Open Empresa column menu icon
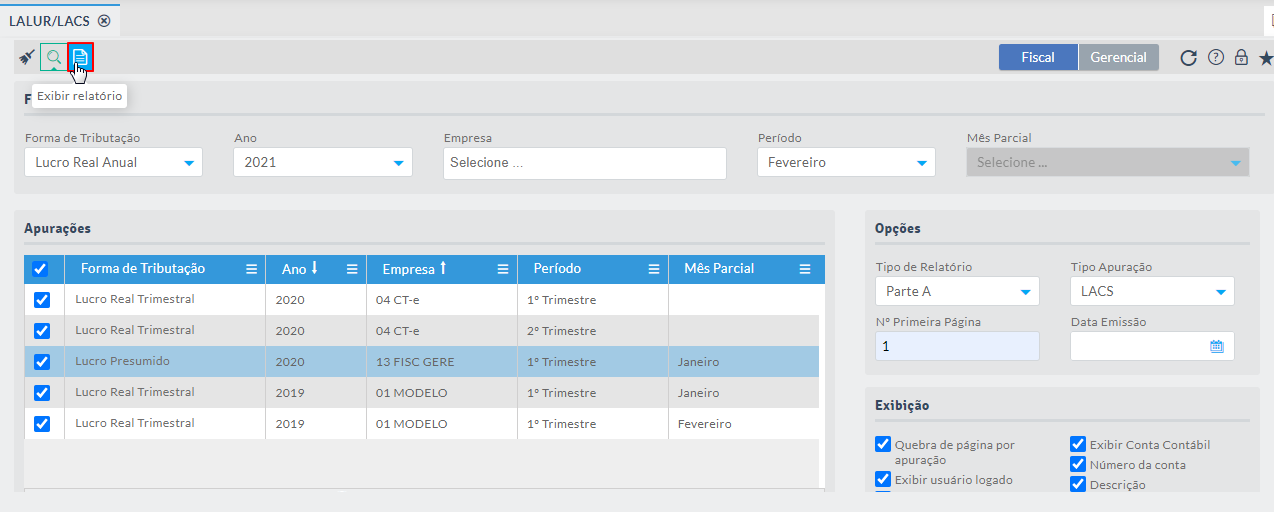Image resolution: width=1274 pixels, height=512 pixels. 504,269
